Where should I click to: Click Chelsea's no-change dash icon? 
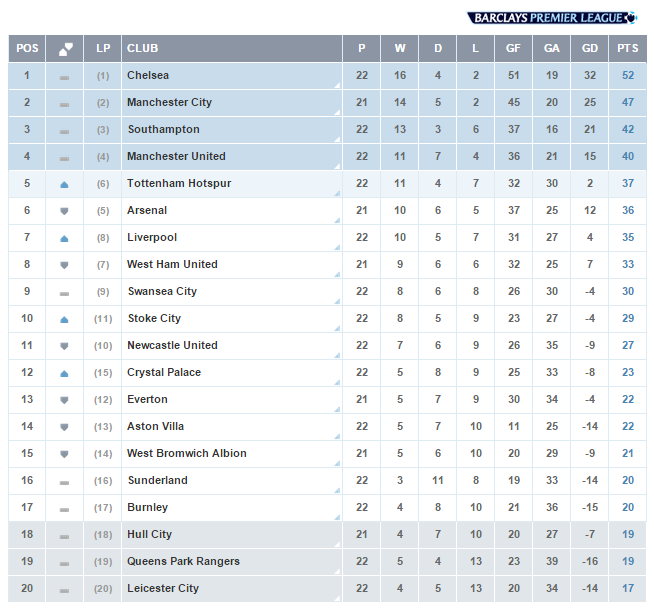pyautogui.click(x=65, y=77)
